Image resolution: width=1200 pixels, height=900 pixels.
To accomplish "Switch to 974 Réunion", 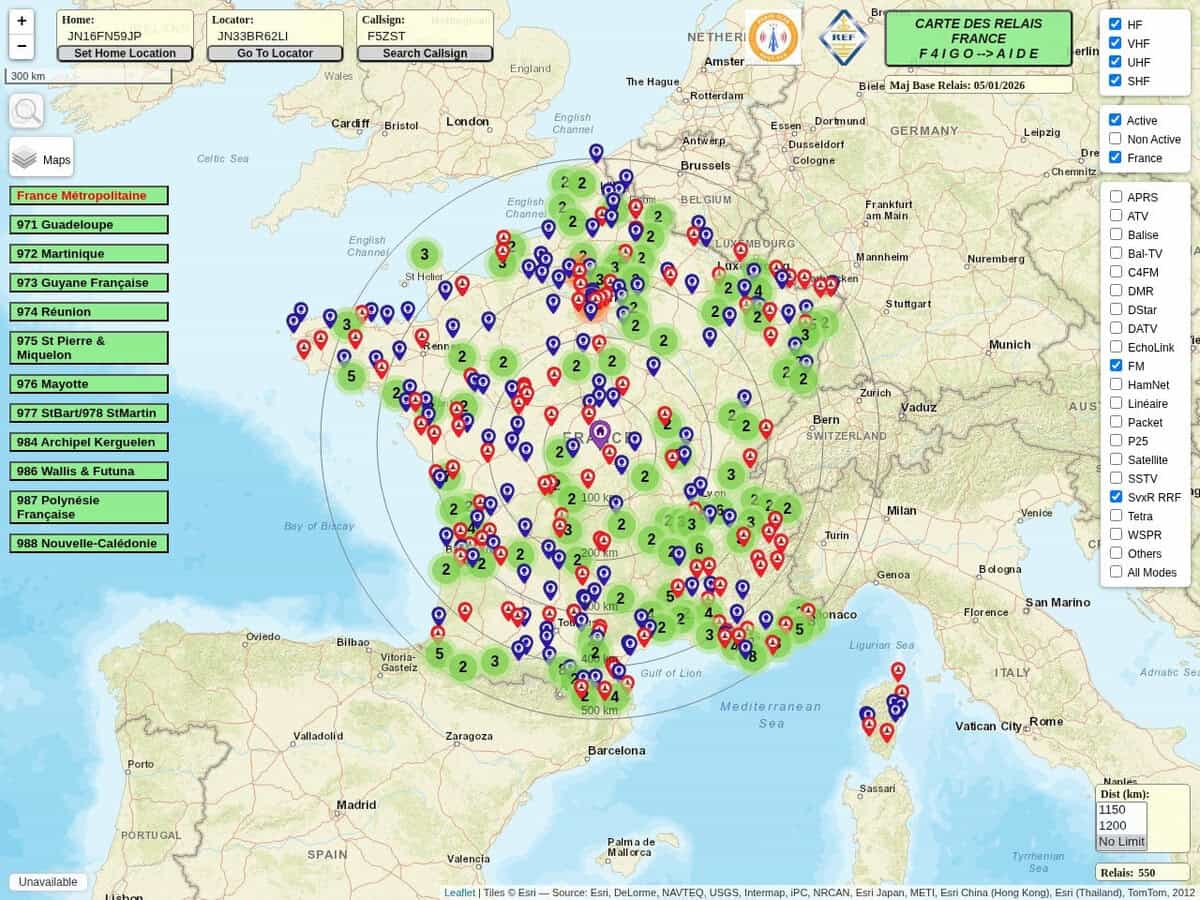I will pyautogui.click(x=89, y=311).
